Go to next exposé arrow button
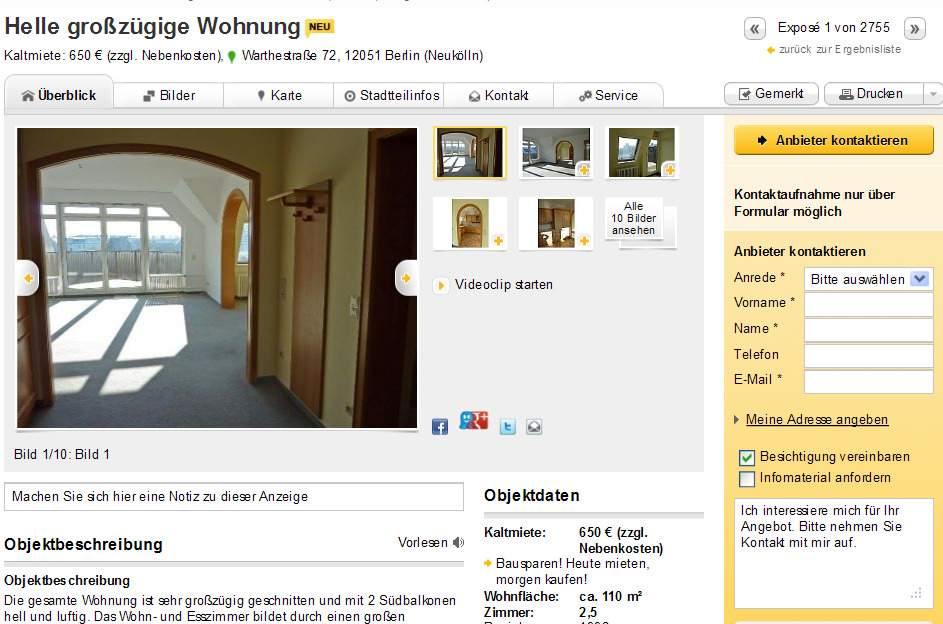Image resolution: width=943 pixels, height=624 pixels. 915,28
